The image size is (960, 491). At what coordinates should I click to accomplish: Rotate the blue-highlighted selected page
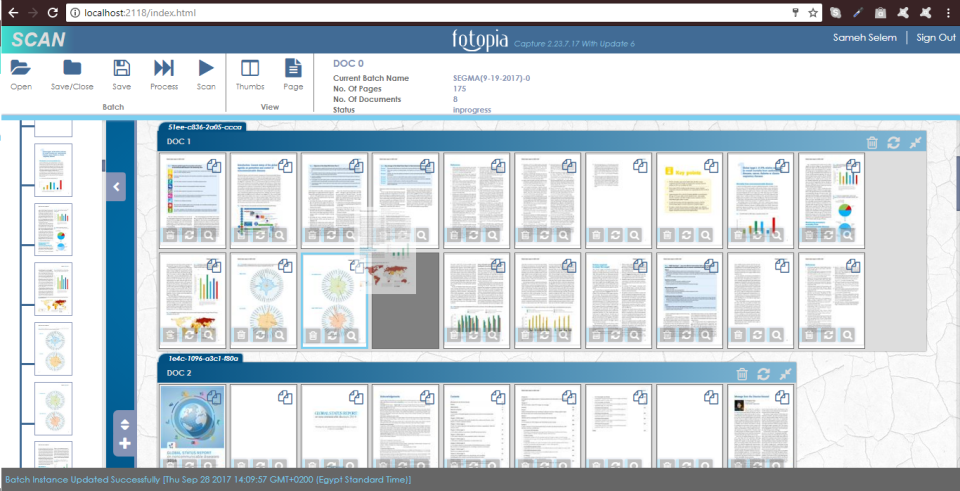332,335
